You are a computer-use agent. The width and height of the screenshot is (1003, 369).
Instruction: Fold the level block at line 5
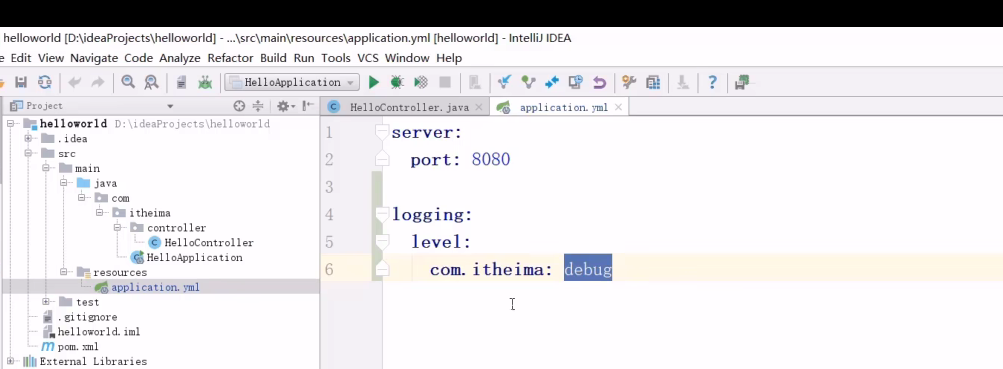[382, 242]
